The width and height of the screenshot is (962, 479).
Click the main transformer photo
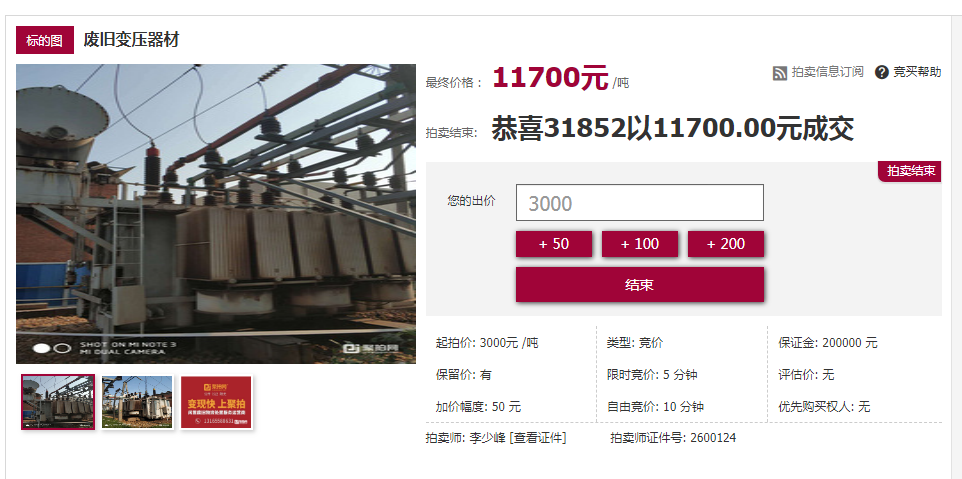click(x=216, y=213)
